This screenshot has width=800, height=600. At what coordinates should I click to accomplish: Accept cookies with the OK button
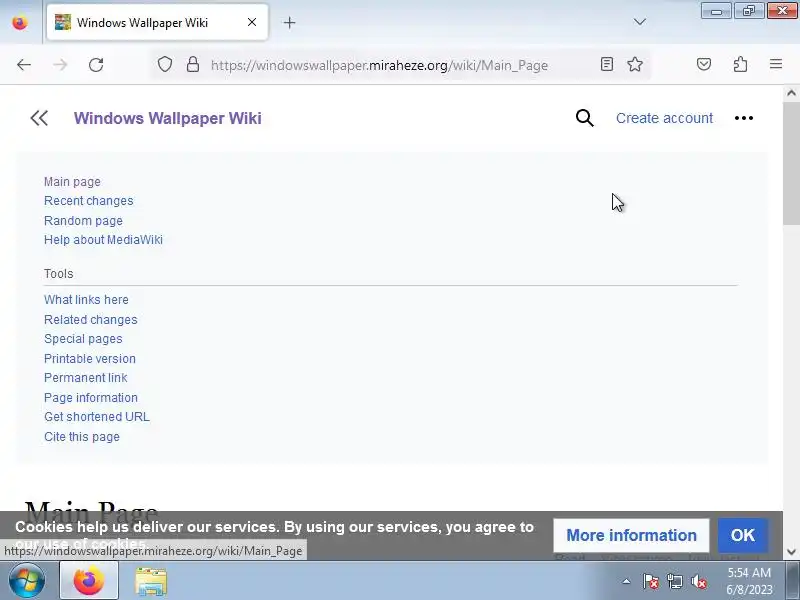click(743, 535)
